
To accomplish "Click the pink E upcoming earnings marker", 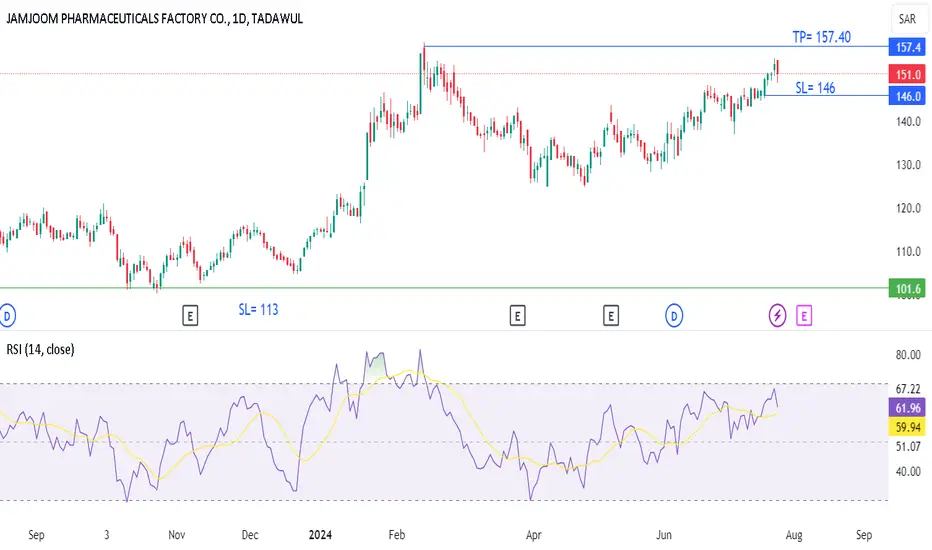I will 804,316.
